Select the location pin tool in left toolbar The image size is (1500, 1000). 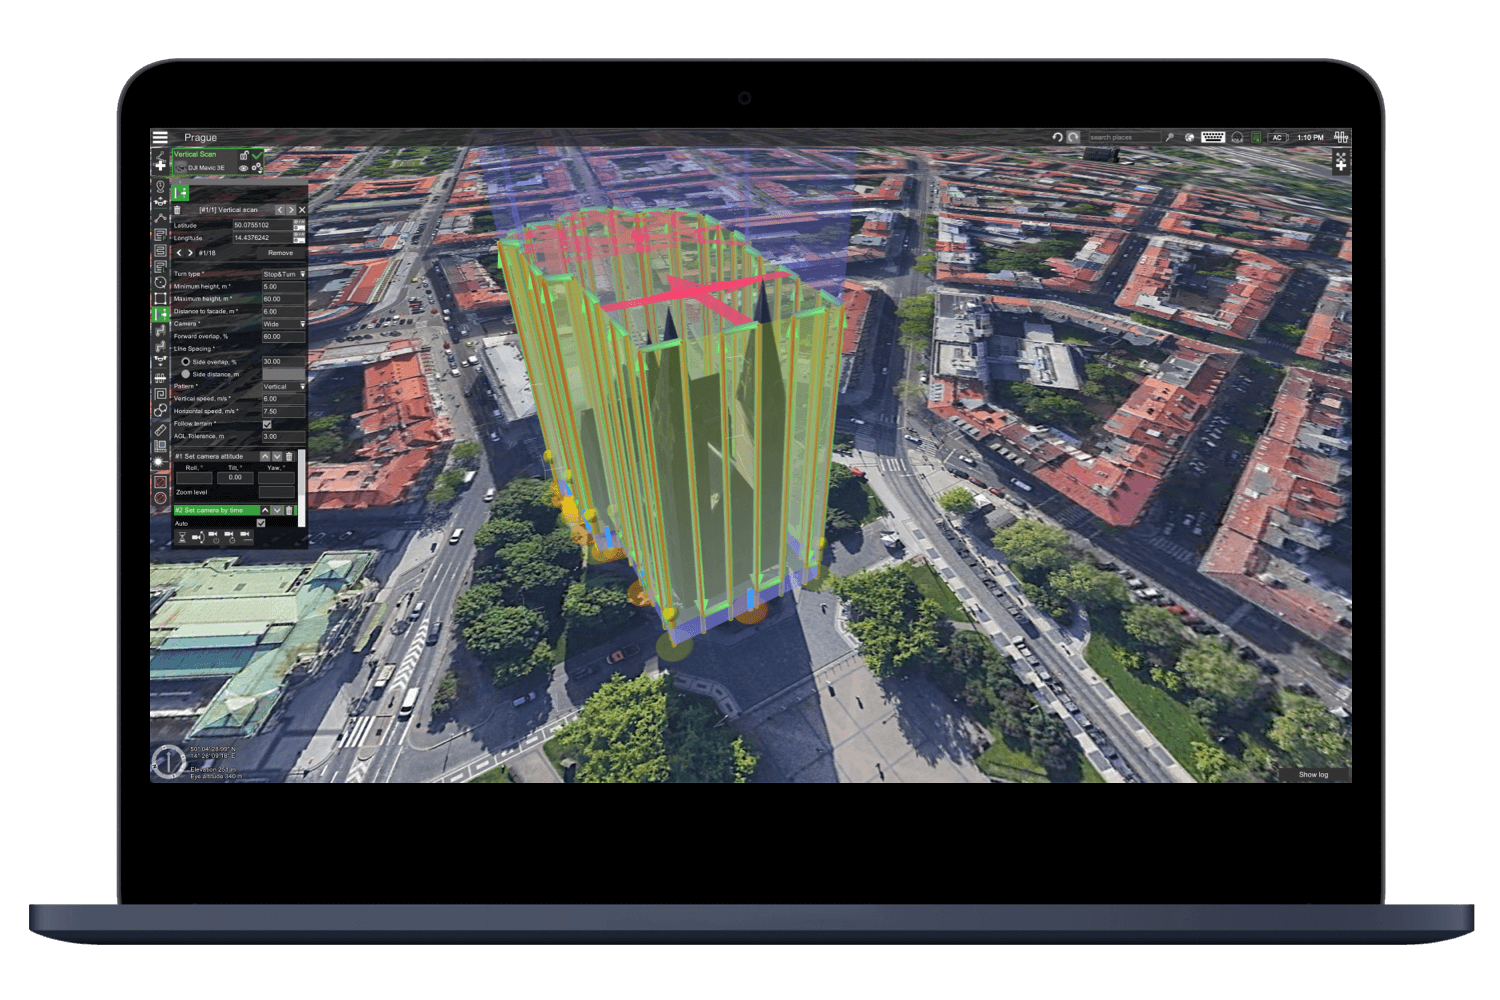point(160,187)
